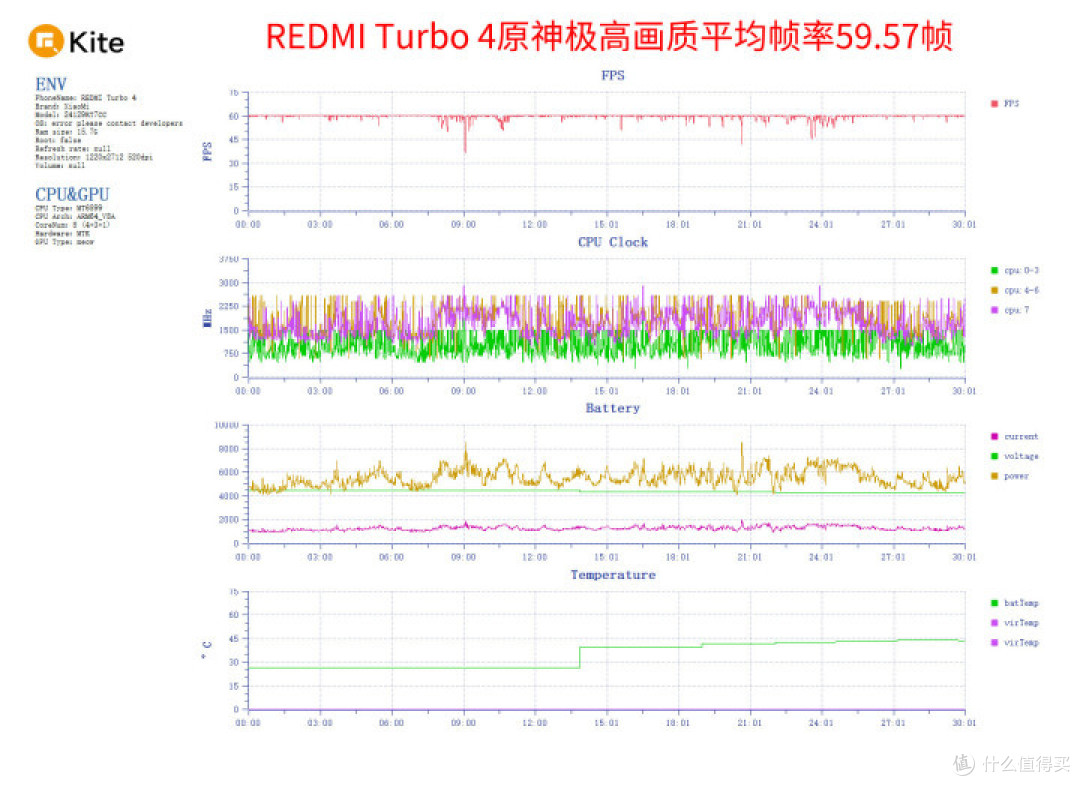Click the voltage legend label
1080x786 pixels.
[1021, 456]
